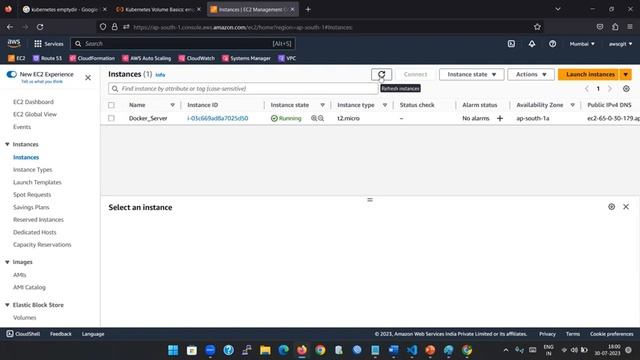Open a new browser tab
Image resolution: width=640 pixels, height=360 pixels.
tap(308, 9)
